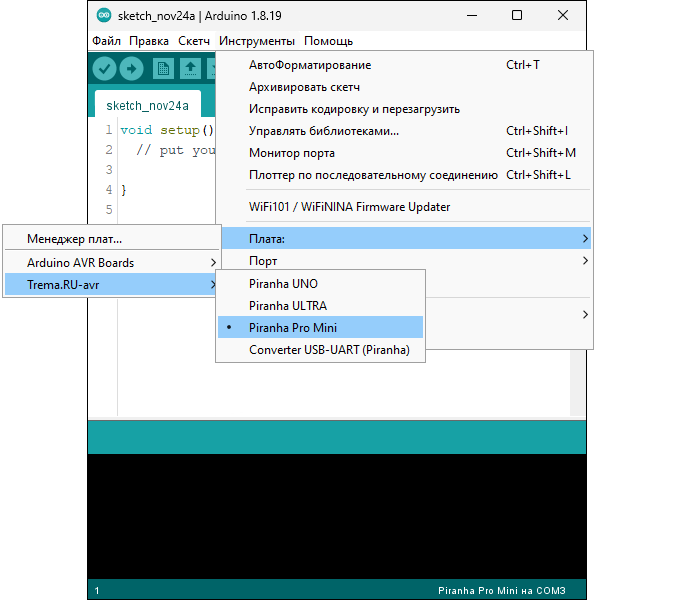Click the black console output area
This screenshot has width=675, height=600.
coord(337,516)
